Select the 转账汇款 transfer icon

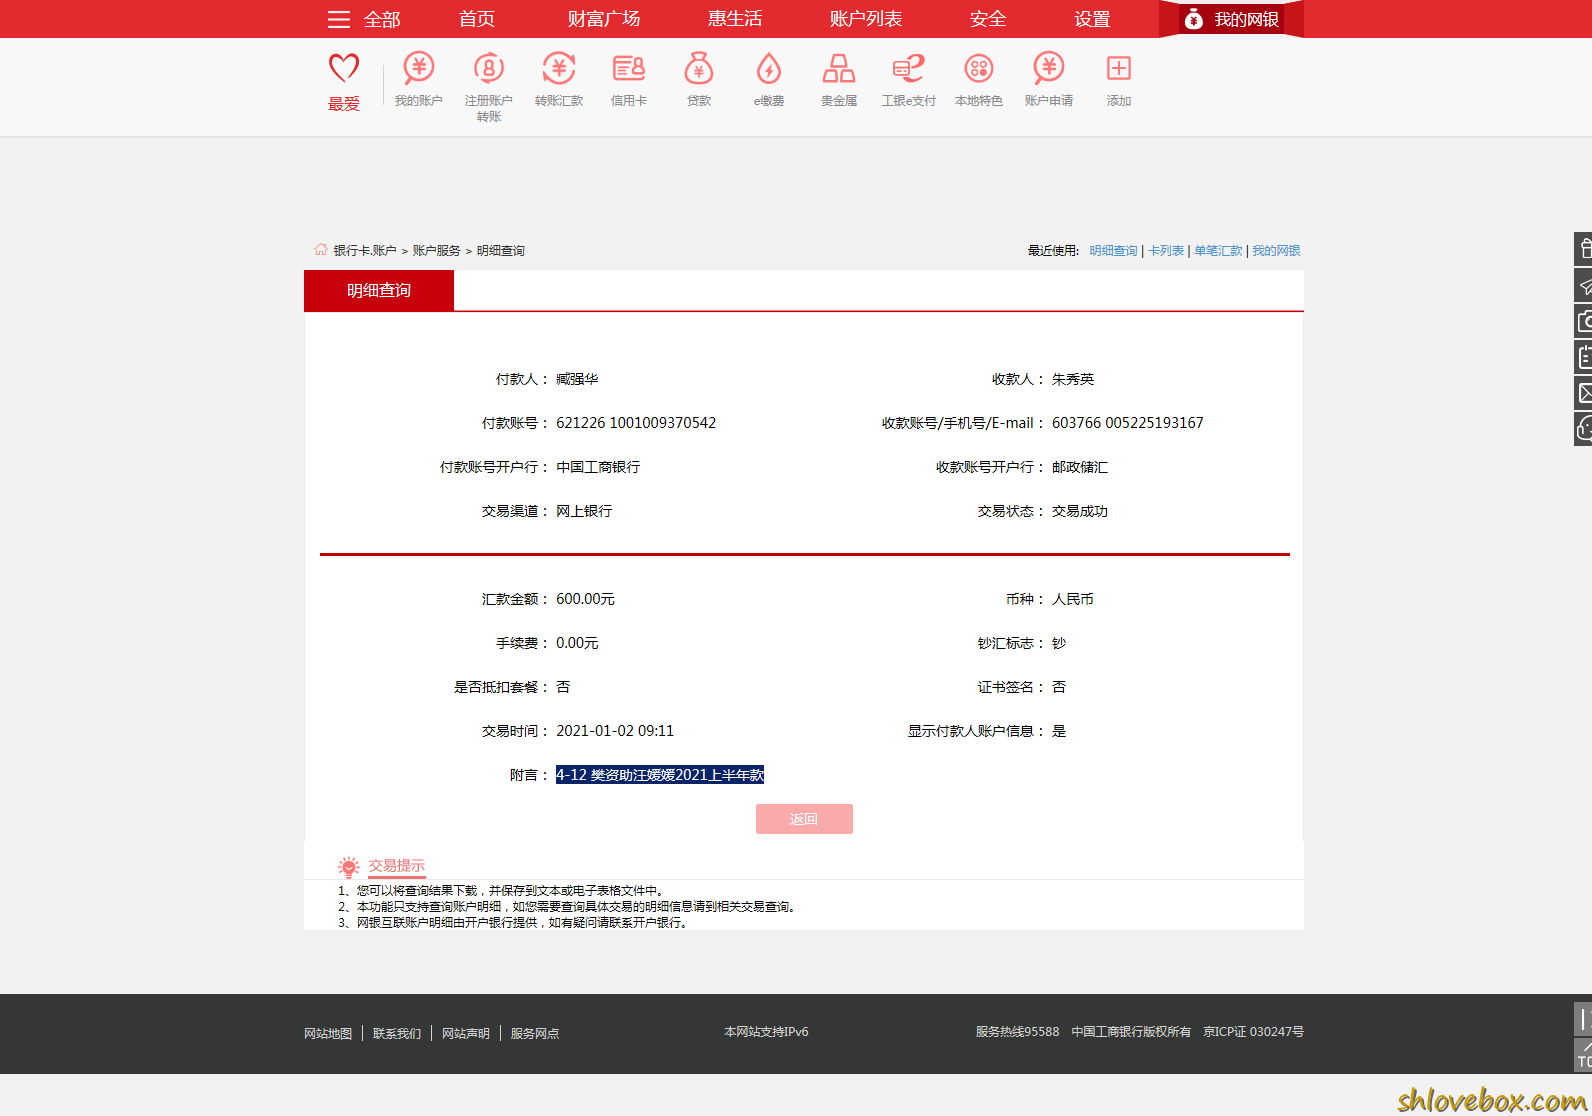tap(559, 68)
